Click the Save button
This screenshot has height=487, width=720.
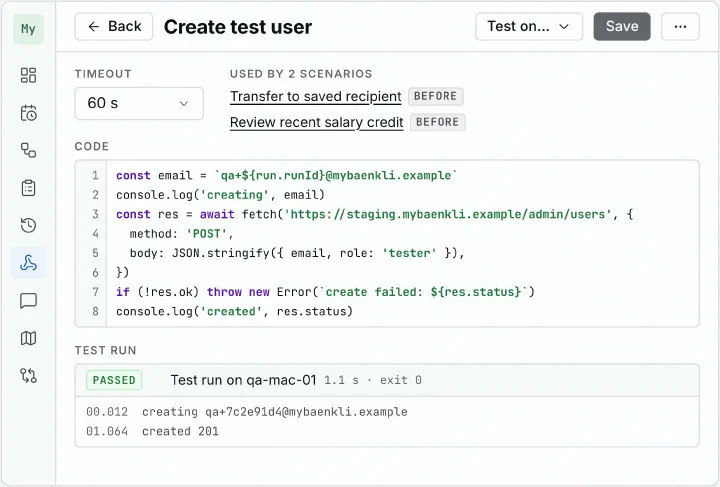pyautogui.click(x=622, y=27)
